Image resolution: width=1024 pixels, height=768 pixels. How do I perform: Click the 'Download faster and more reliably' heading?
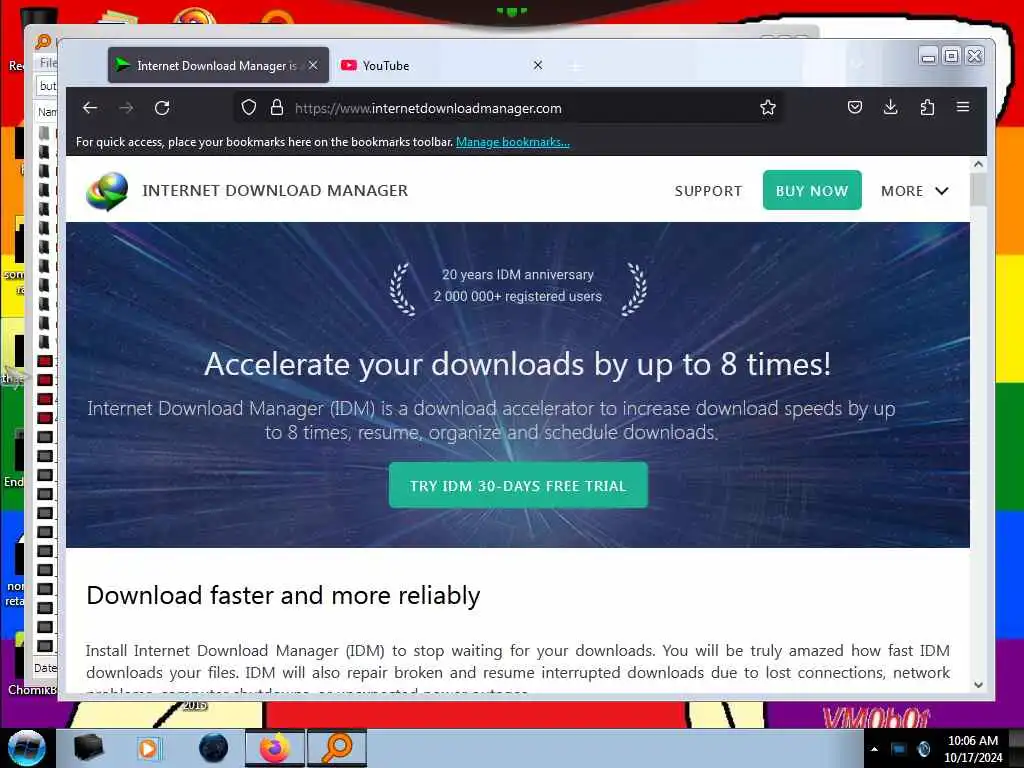coord(283,596)
